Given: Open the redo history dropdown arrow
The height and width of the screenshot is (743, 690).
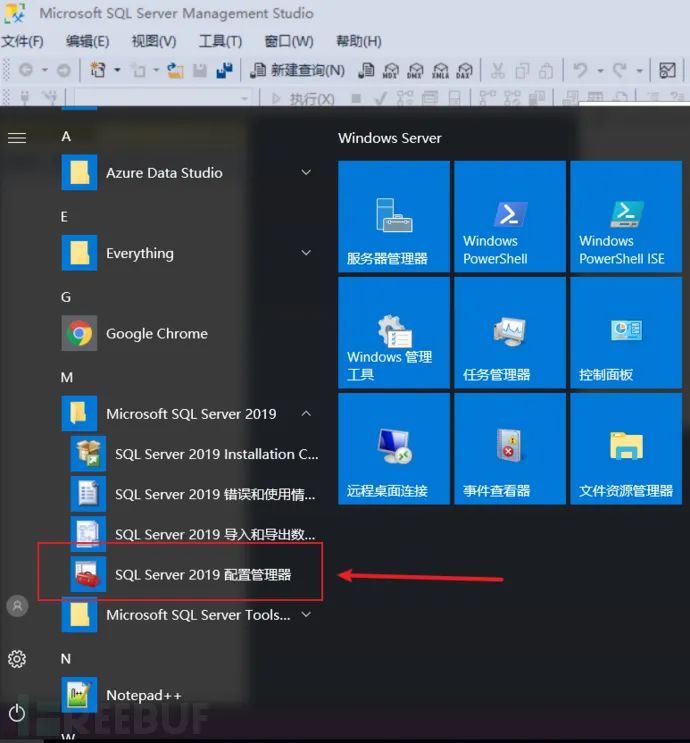Looking at the screenshot, I should click(639, 71).
